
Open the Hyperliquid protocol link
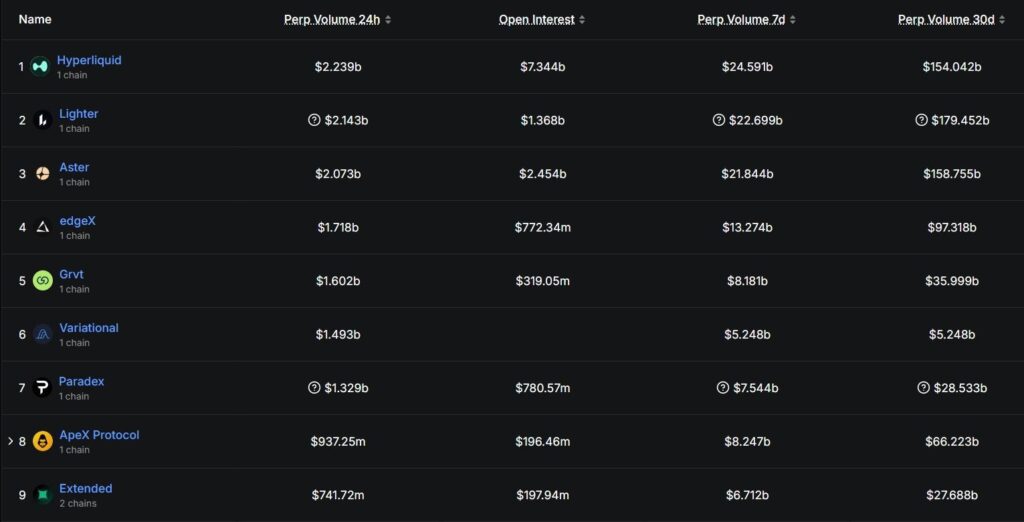pyautogui.click(x=89, y=60)
